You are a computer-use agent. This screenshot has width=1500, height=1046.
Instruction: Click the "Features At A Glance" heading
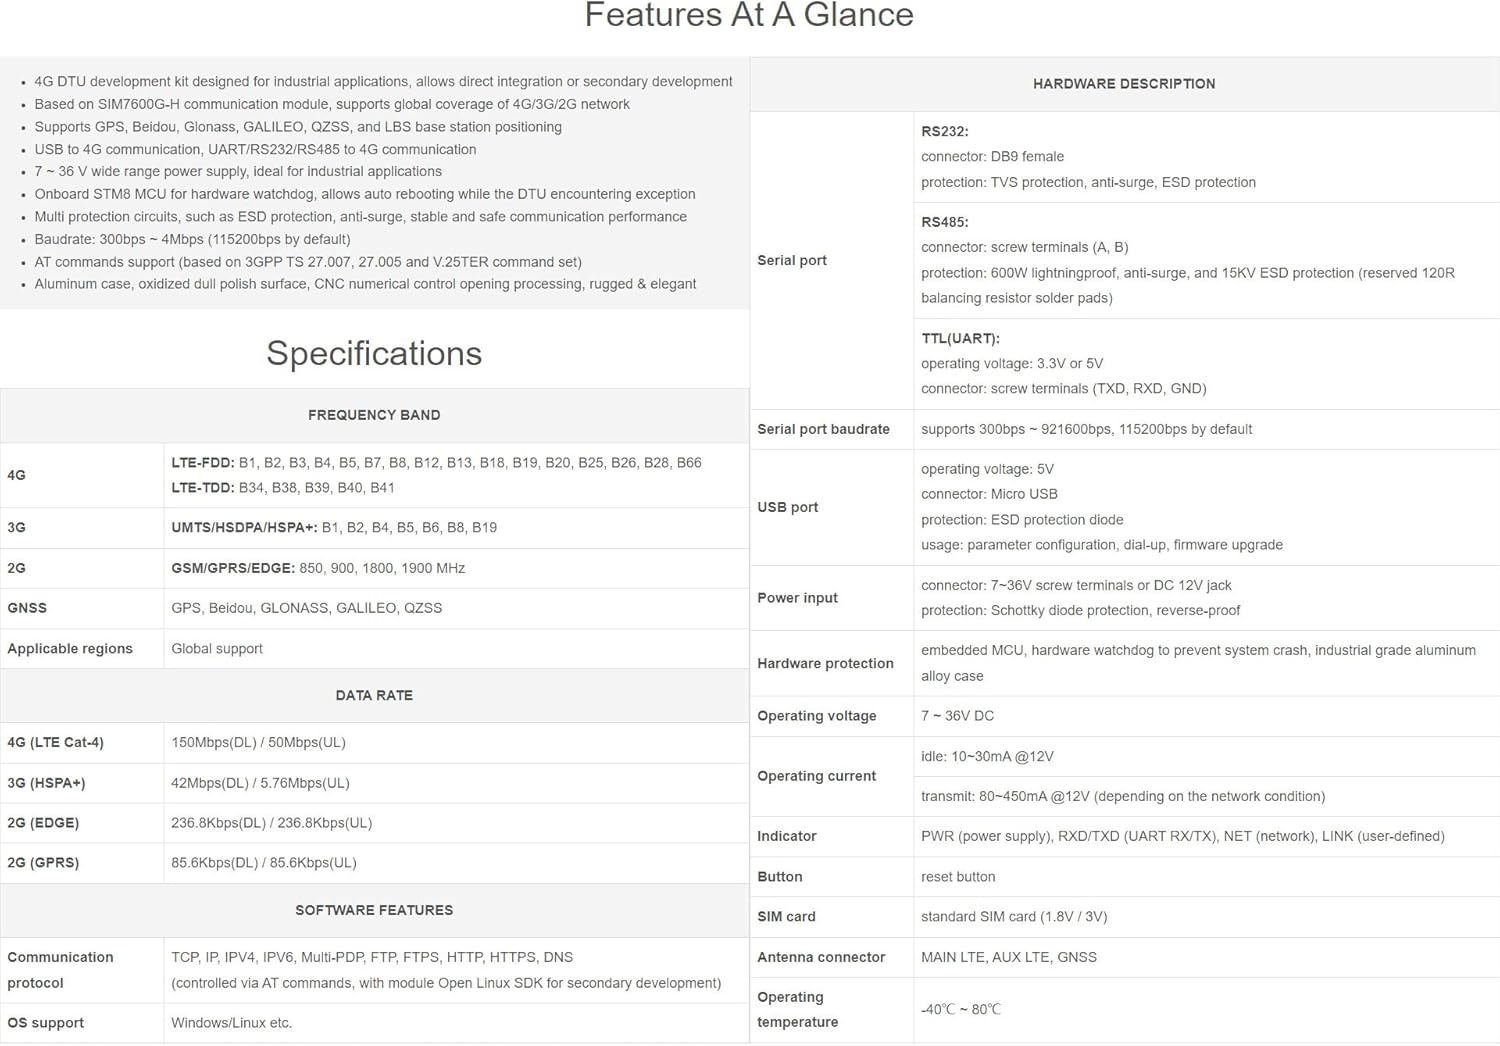(748, 16)
